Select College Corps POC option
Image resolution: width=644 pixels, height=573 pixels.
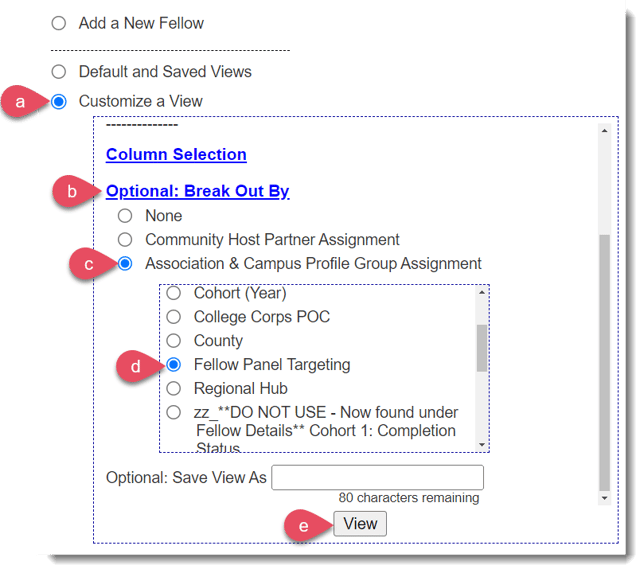tap(174, 317)
